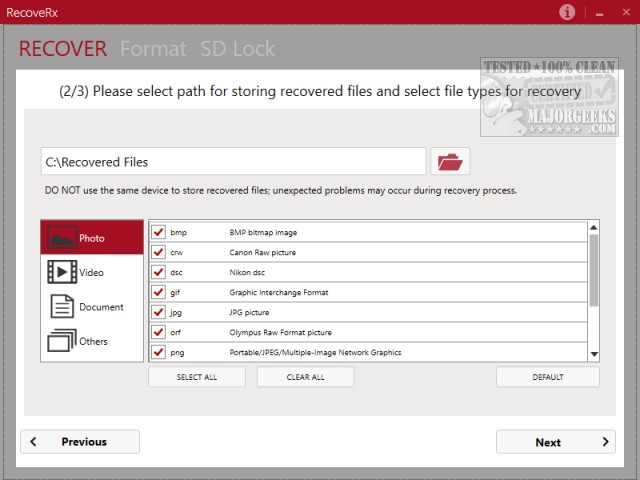Click the SELECT ALL button
Viewport: 640px width, 480px height.
click(197, 377)
